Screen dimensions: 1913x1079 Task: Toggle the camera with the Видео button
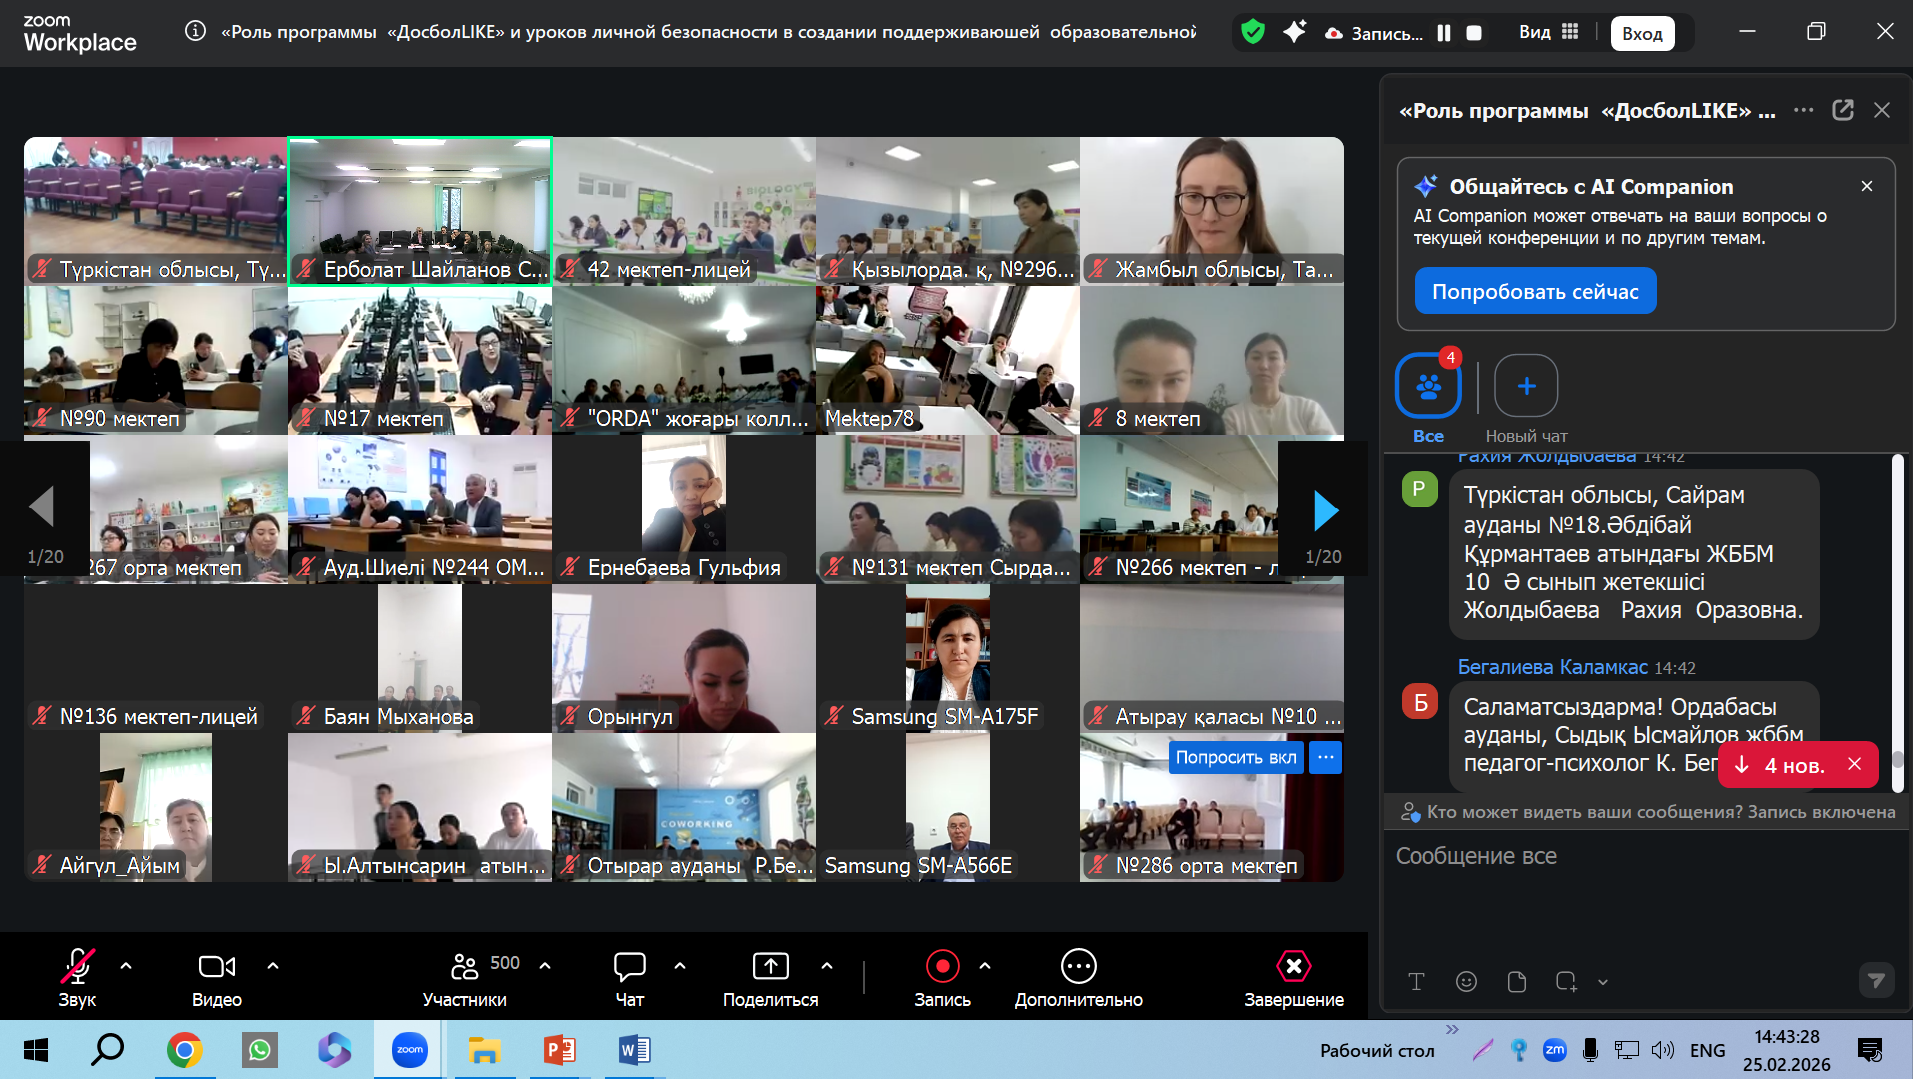[x=217, y=977]
